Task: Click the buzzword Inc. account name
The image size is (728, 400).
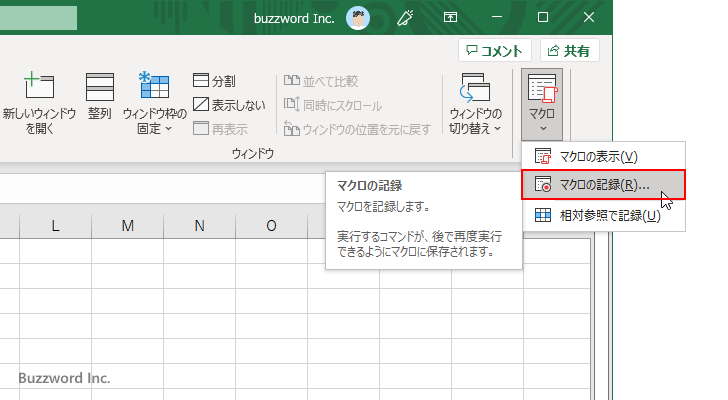Action: [294, 19]
